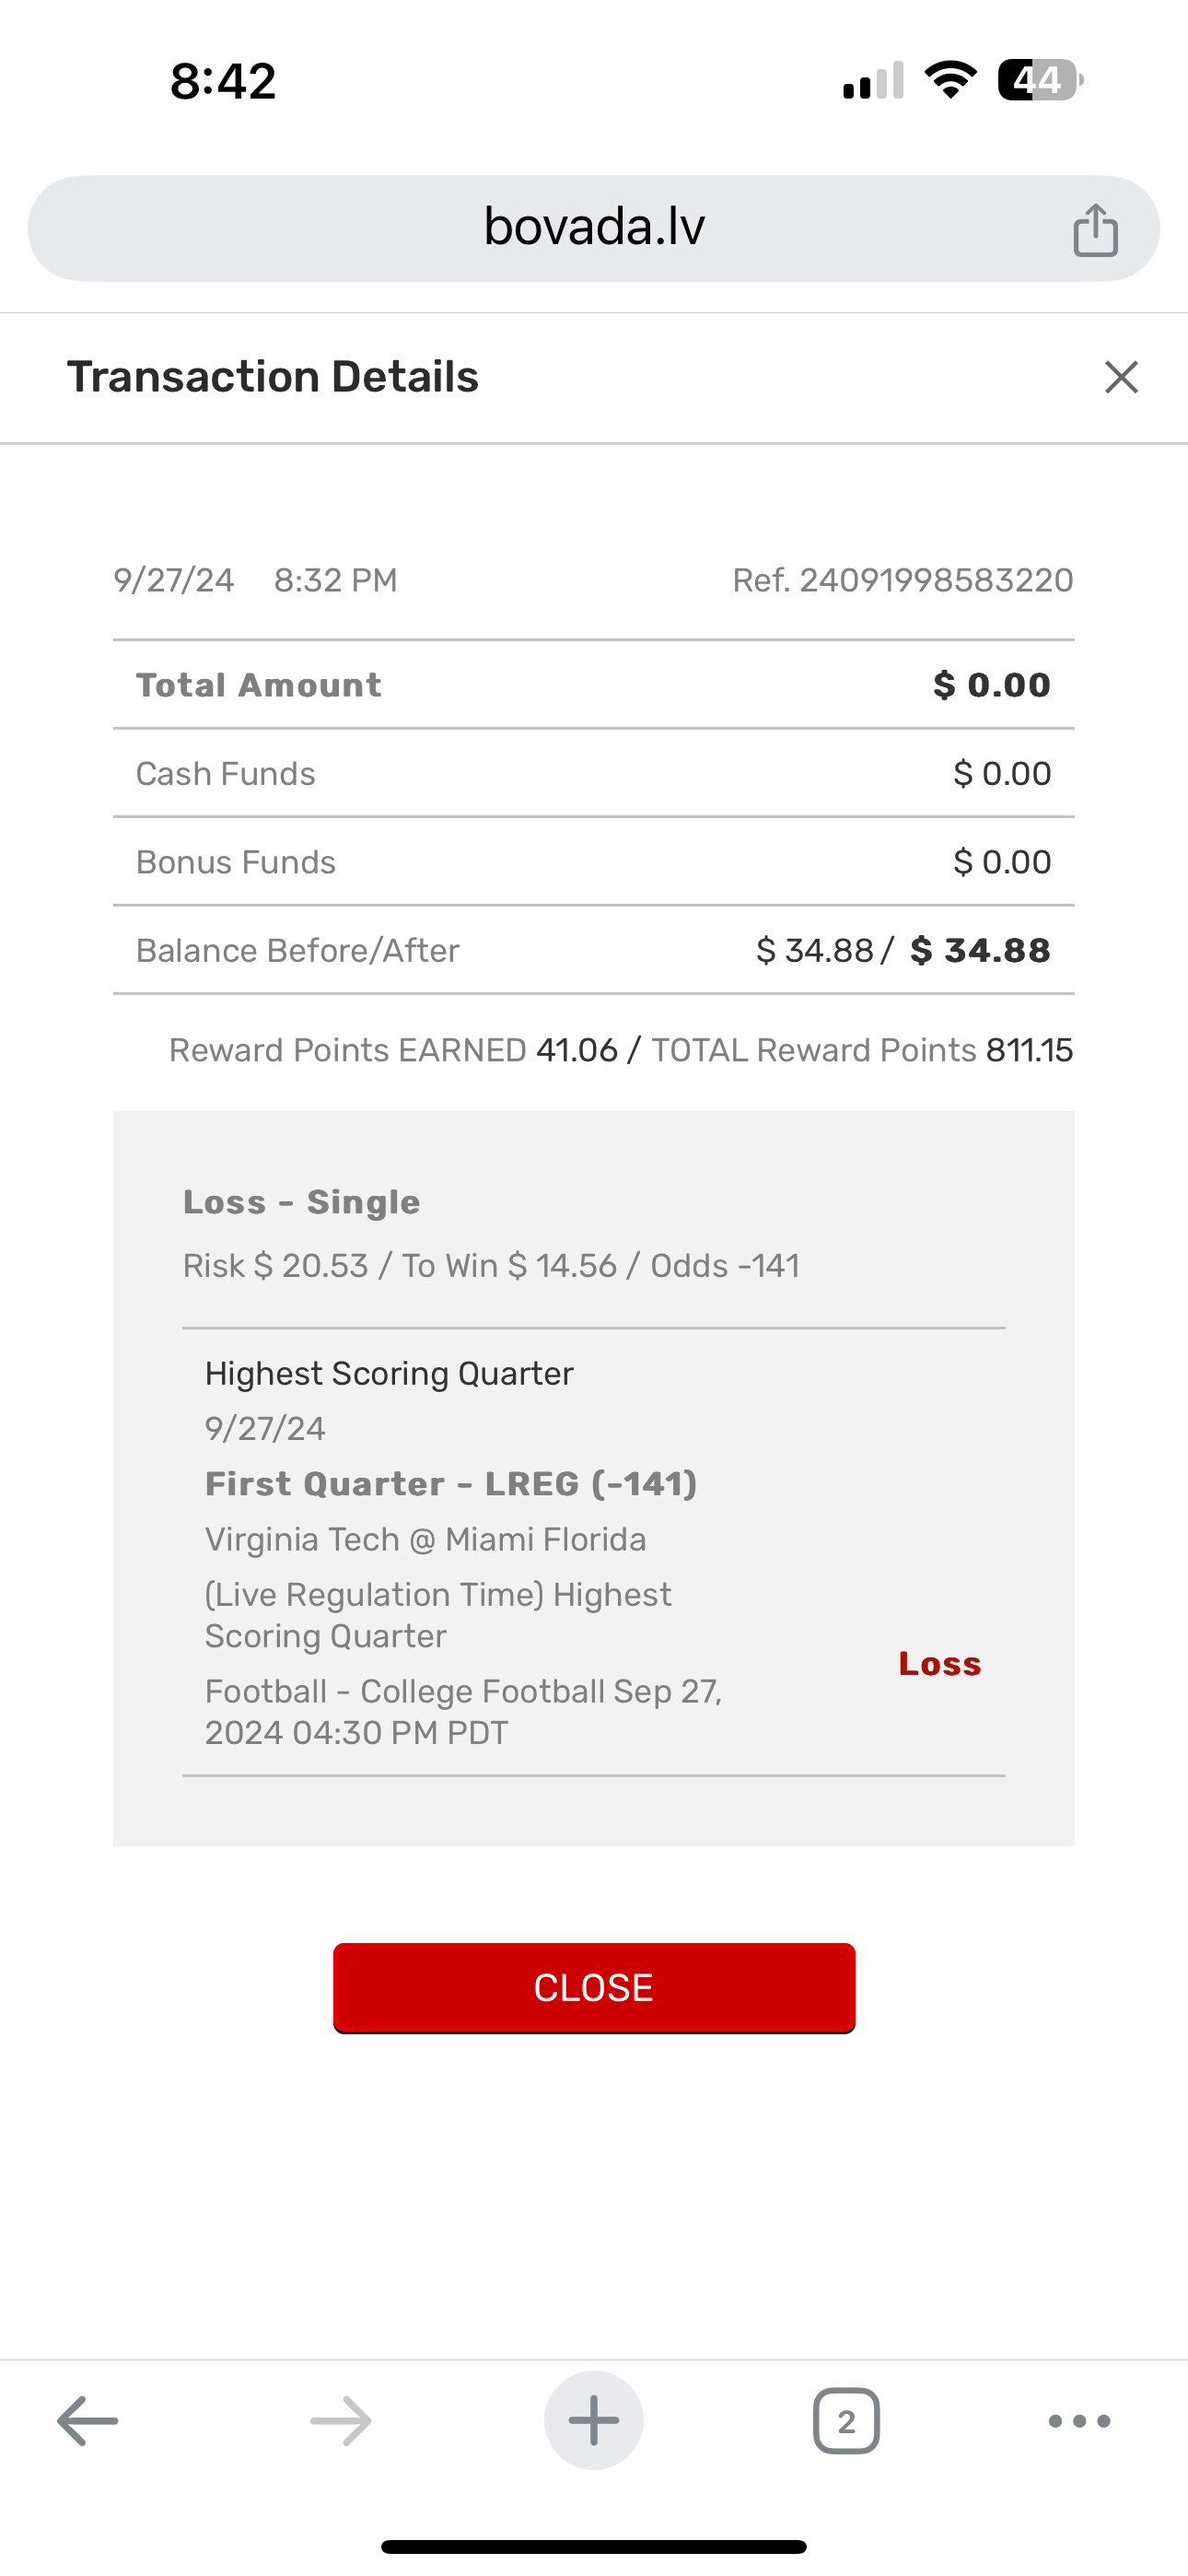Tap the Total Amount row
1188x2576 pixels.
594,685
